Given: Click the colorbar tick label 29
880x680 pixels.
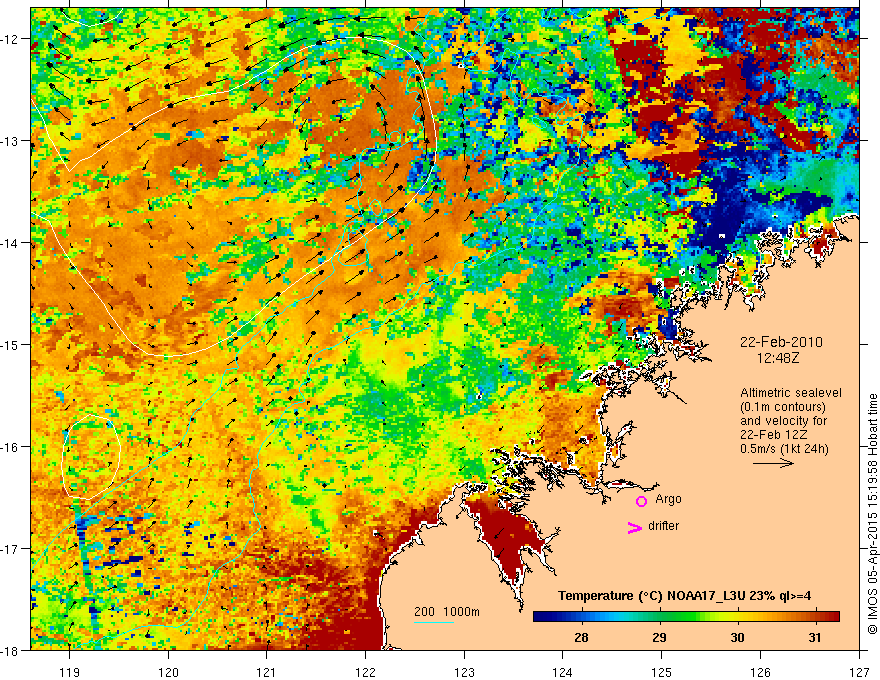Looking at the screenshot, I should pyautogui.click(x=659, y=637).
